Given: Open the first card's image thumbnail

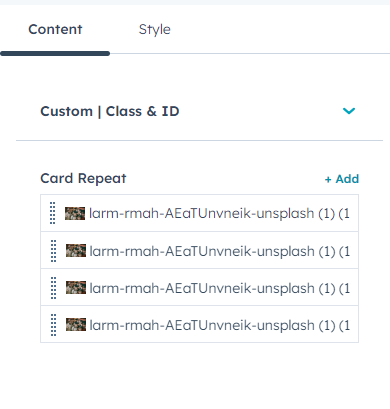Looking at the screenshot, I should (x=75, y=213).
